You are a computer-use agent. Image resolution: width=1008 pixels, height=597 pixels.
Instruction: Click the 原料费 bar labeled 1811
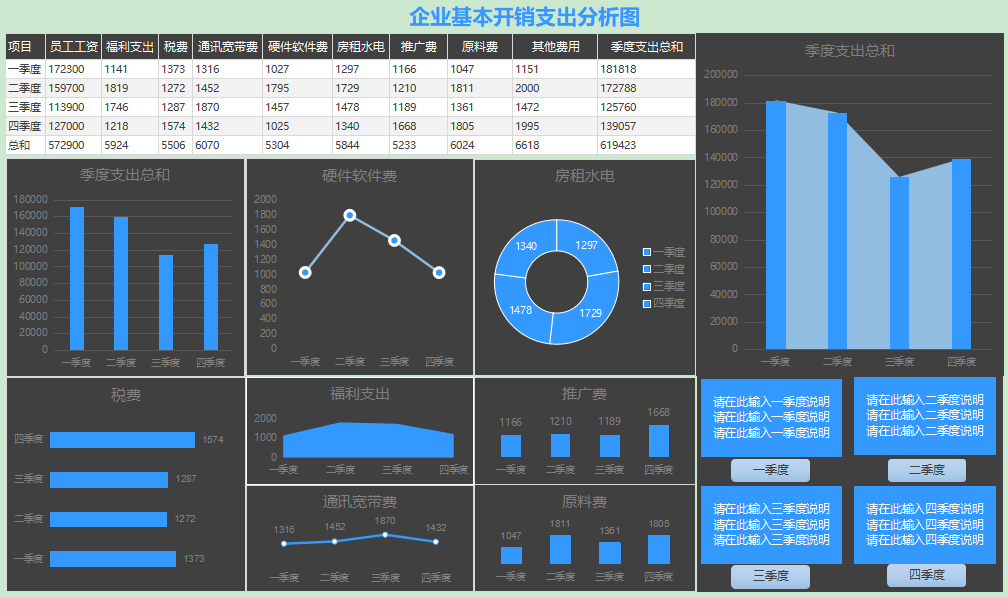click(x=560, y=549)
